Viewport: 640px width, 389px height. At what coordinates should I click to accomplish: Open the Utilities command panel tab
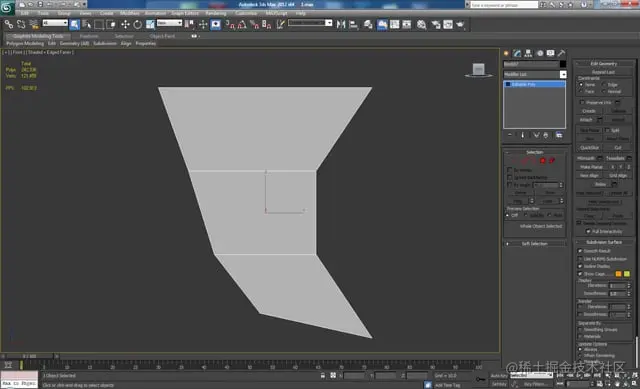pos(562,53)
